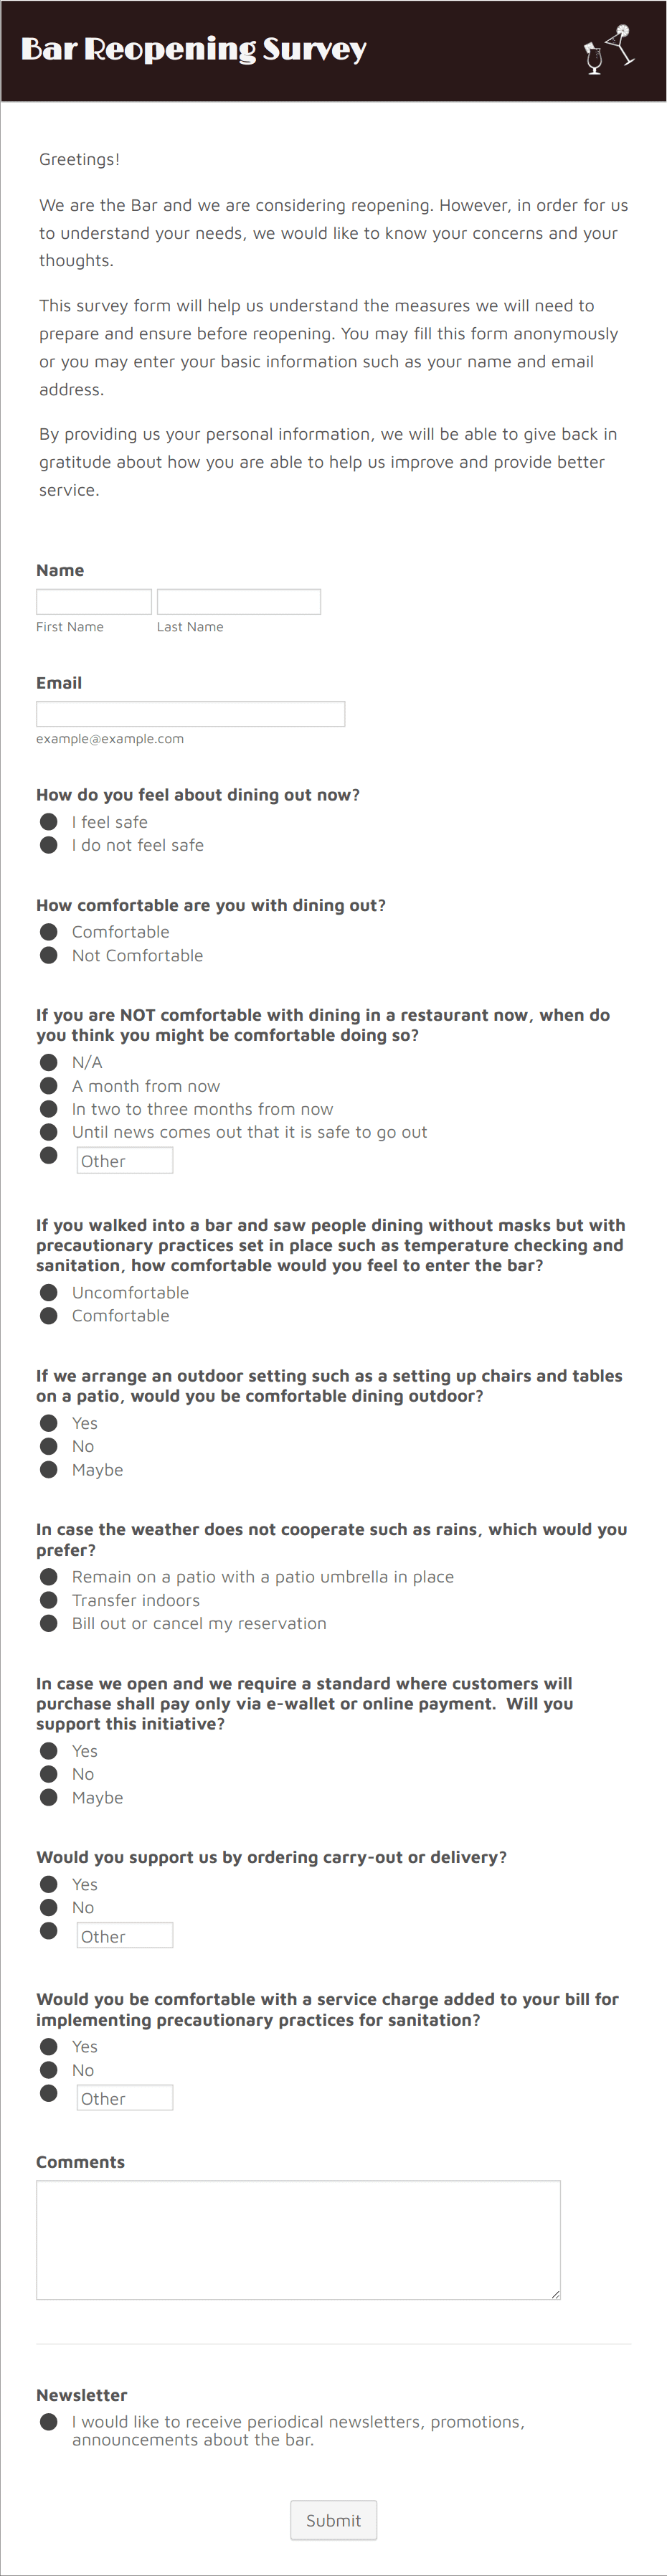
Task: Select "No" for carry-out or delivery support
Action: click(49, 1907)
